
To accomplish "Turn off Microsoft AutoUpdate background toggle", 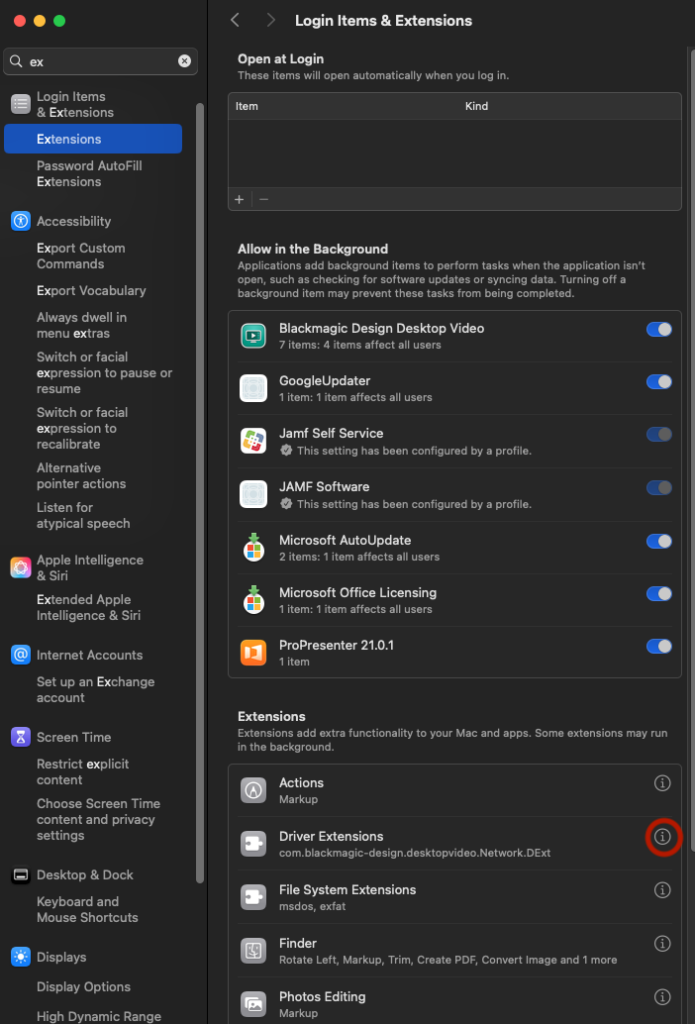I will pos(659,541).
